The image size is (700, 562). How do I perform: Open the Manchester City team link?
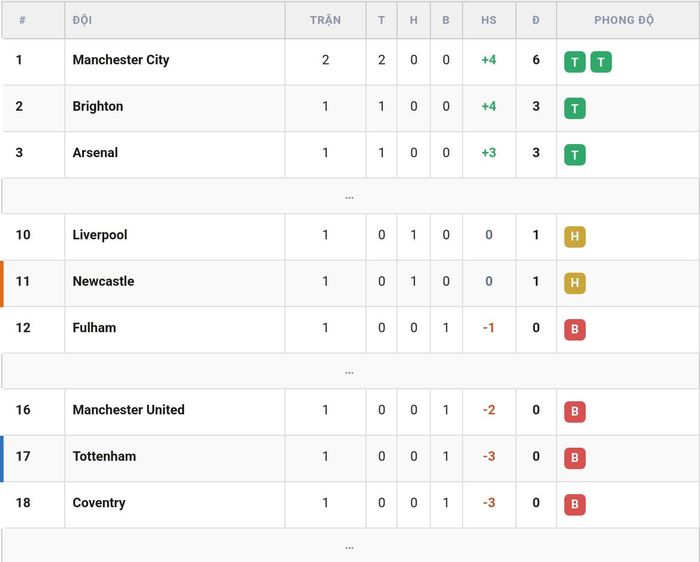pyautogui.click(x=121, y=60)
